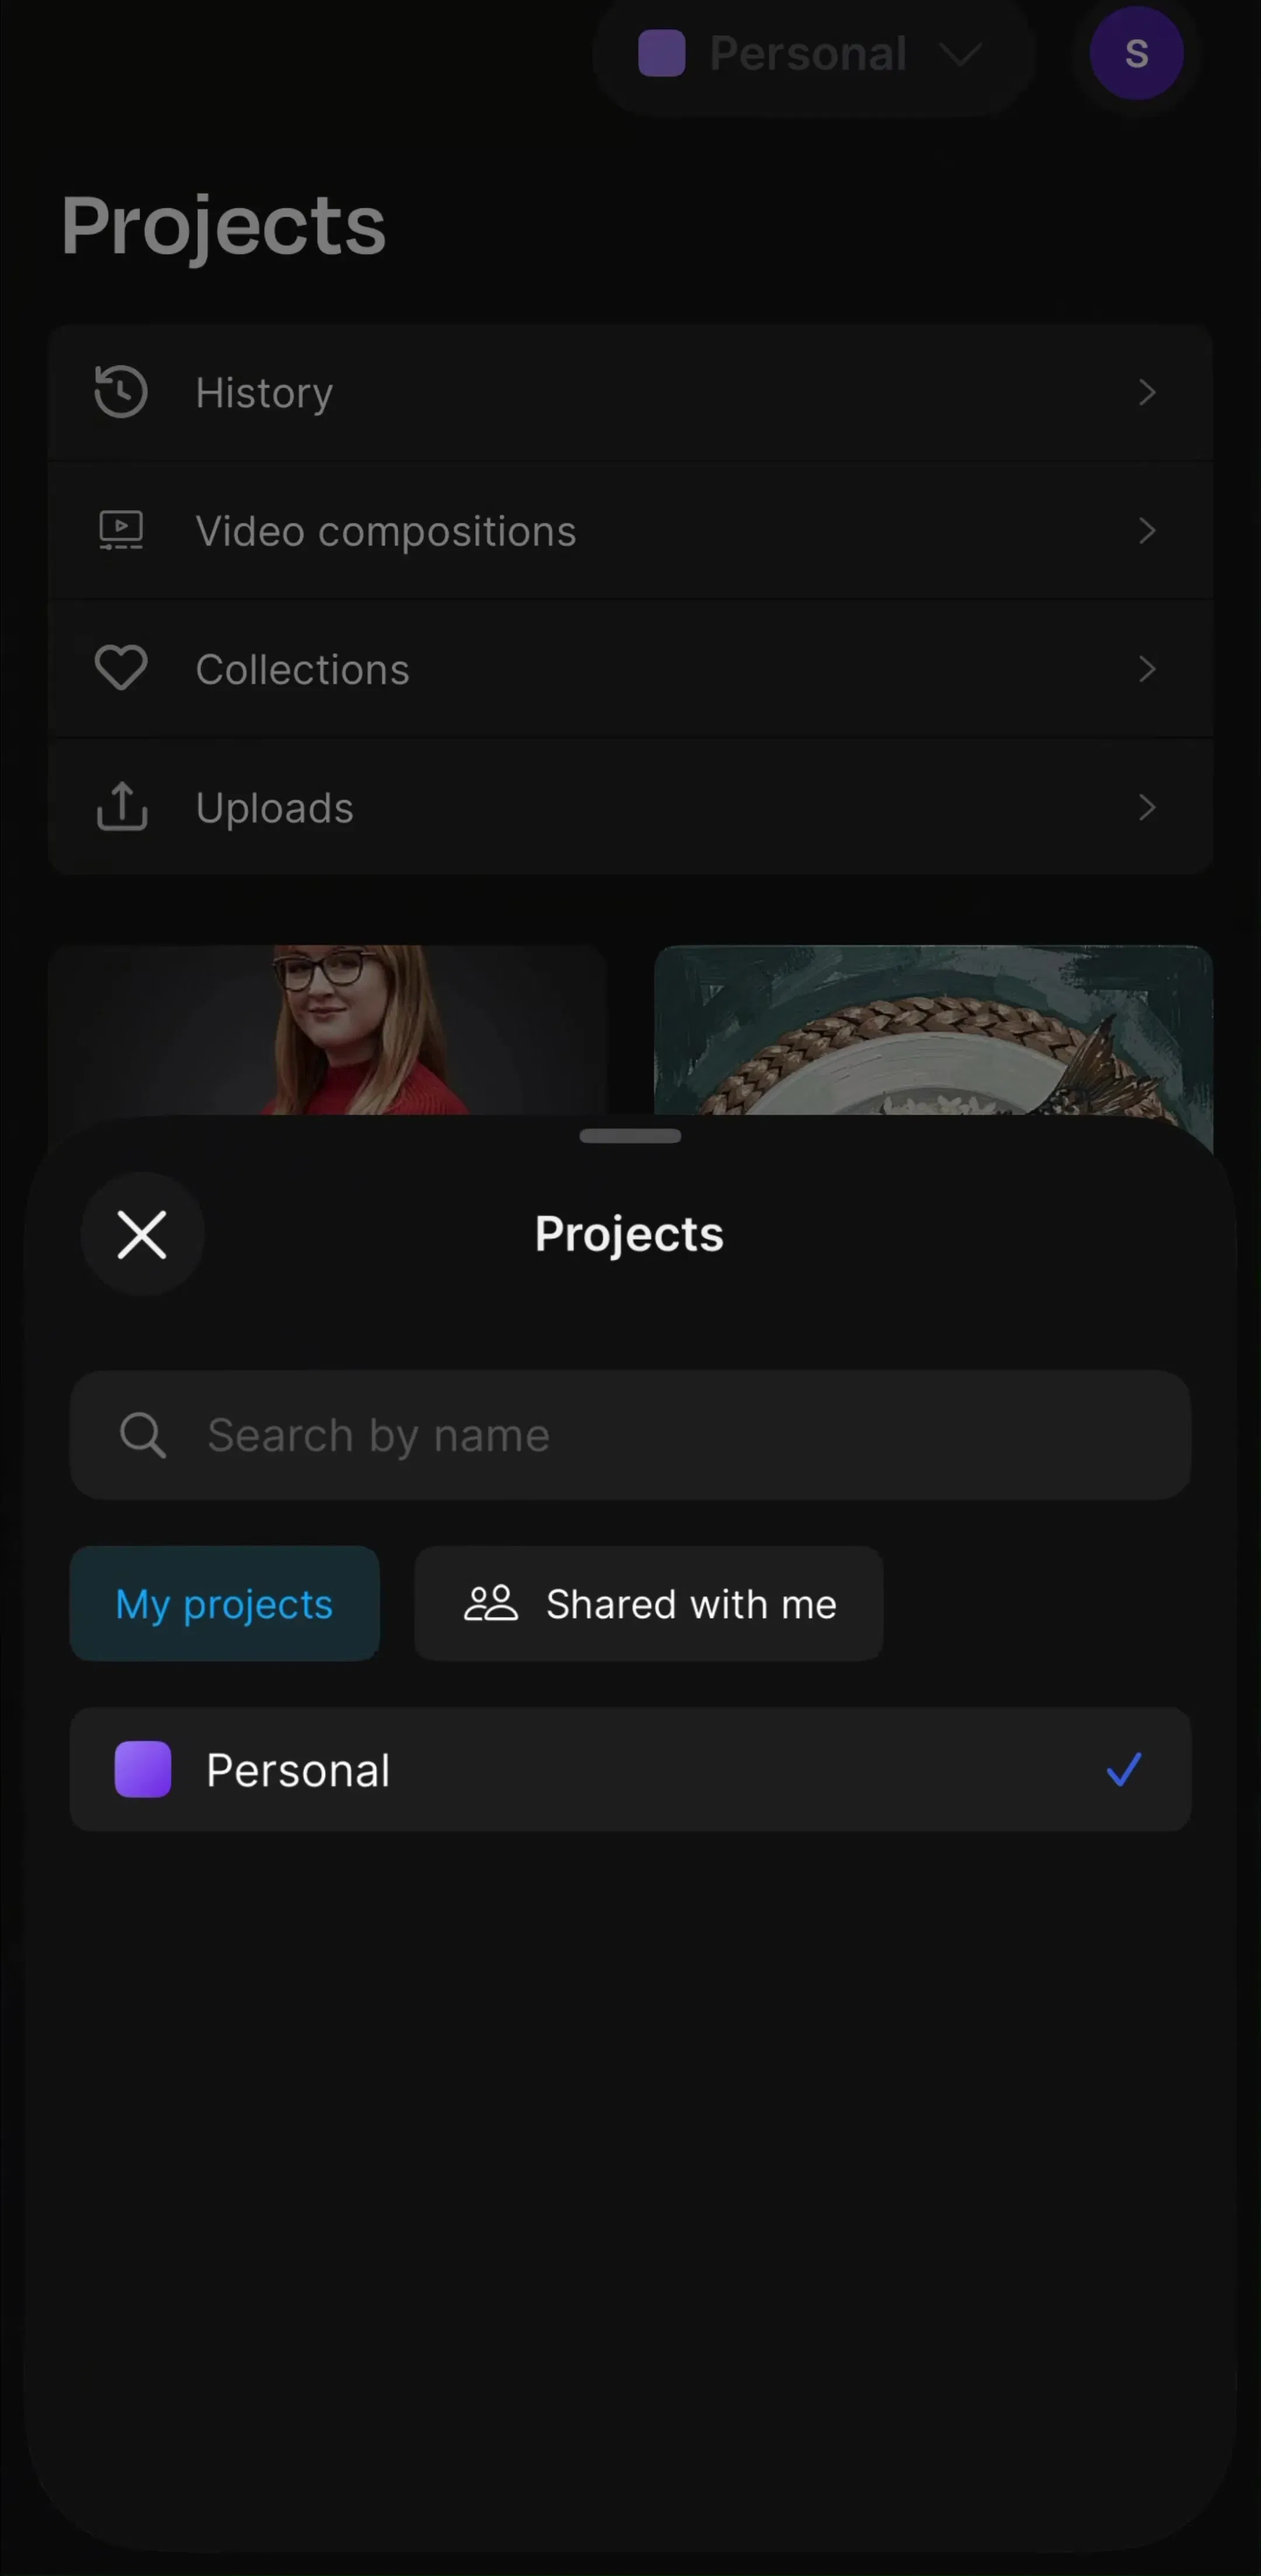The image size is (1261, 2576).
Task: Open Uploads
Action: (x=630, y=807)
